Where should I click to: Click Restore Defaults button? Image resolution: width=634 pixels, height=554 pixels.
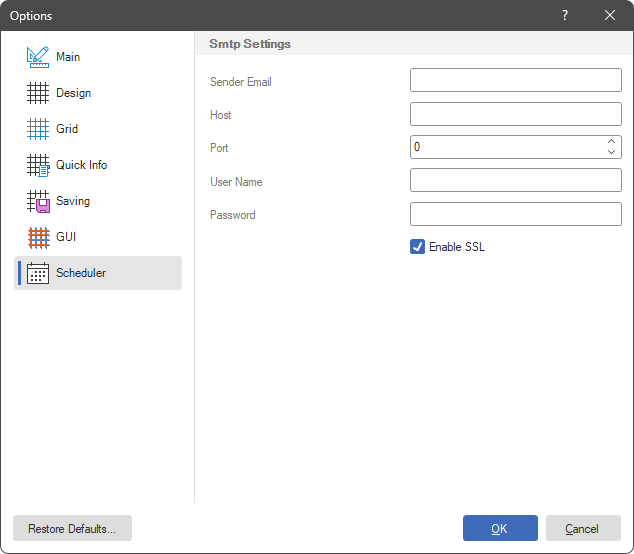pyautogui.click(x=72, y=528)
